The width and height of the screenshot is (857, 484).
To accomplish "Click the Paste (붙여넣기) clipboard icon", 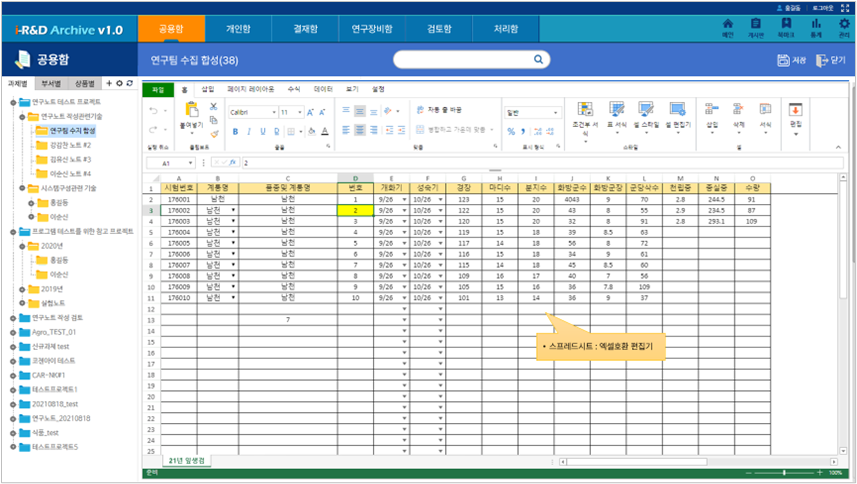I will pyautogui.click(x=191, y=109).
